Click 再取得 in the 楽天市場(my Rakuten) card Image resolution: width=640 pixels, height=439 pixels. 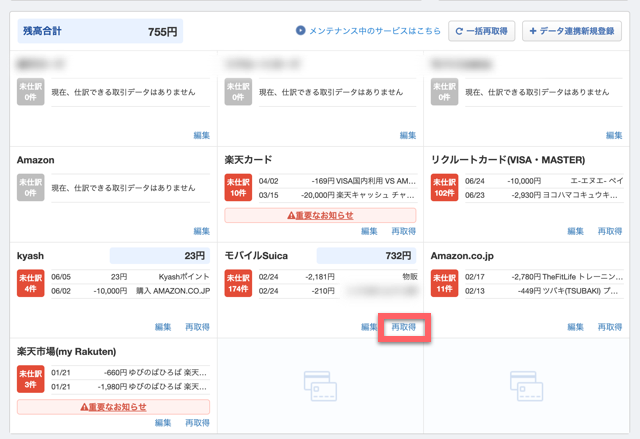[x=198, y=423]
